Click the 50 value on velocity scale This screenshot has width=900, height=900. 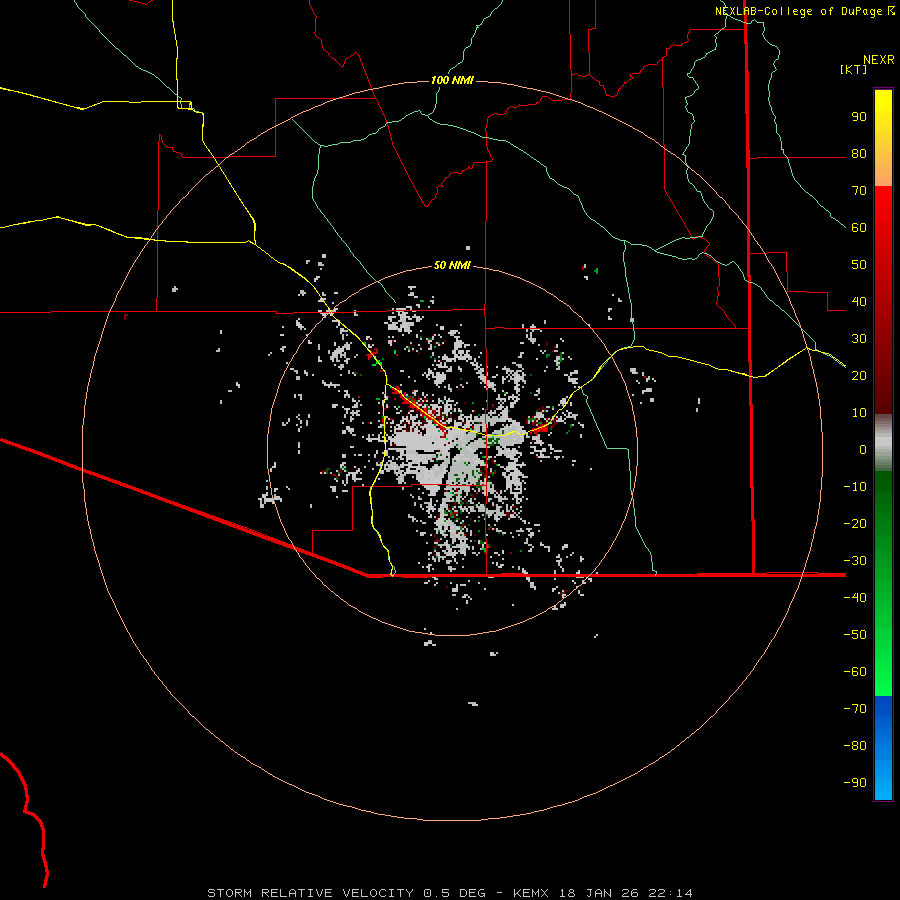click(x=859, y=265)
